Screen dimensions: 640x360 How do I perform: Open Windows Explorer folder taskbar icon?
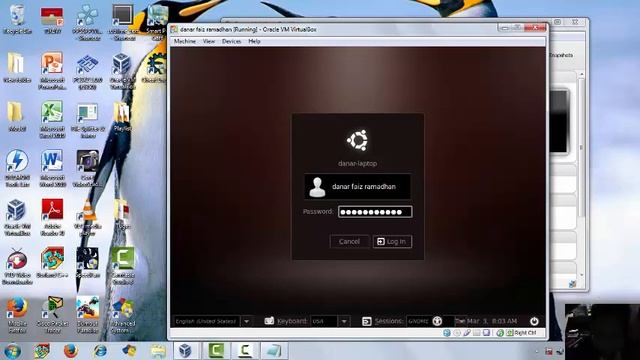[158, 351]
